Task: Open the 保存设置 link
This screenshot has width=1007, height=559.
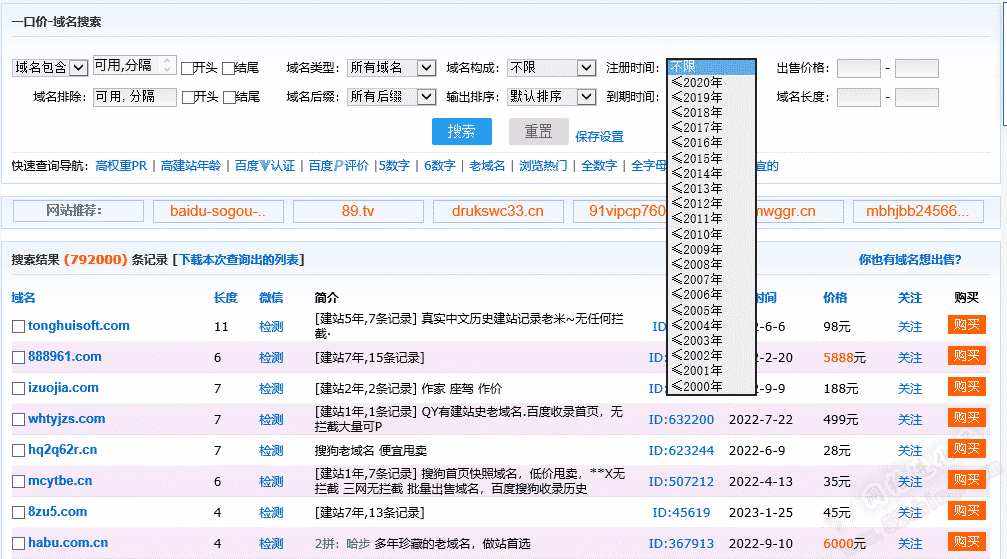Action: (x=599, y=137)
